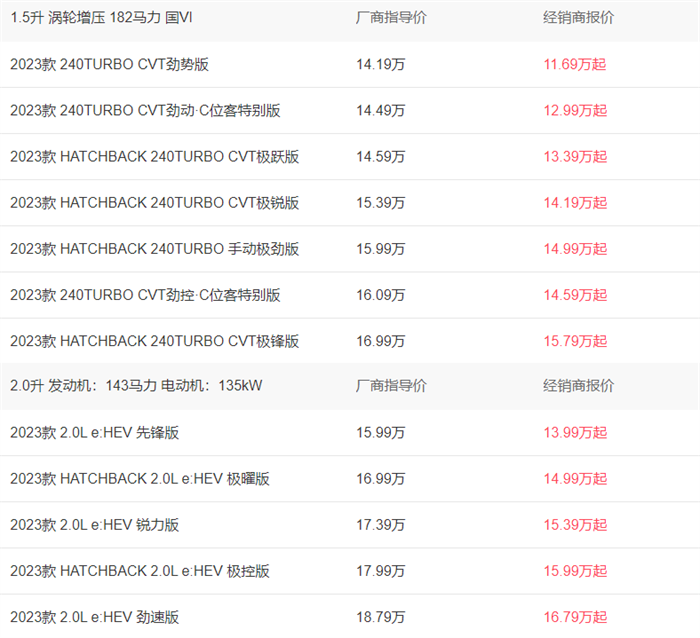The width and height of the screenshot is (700, 638).
Task: Open 2023款 240TURBO CVT劲控·C位客特别版
Action: click(x=145, y=295)
